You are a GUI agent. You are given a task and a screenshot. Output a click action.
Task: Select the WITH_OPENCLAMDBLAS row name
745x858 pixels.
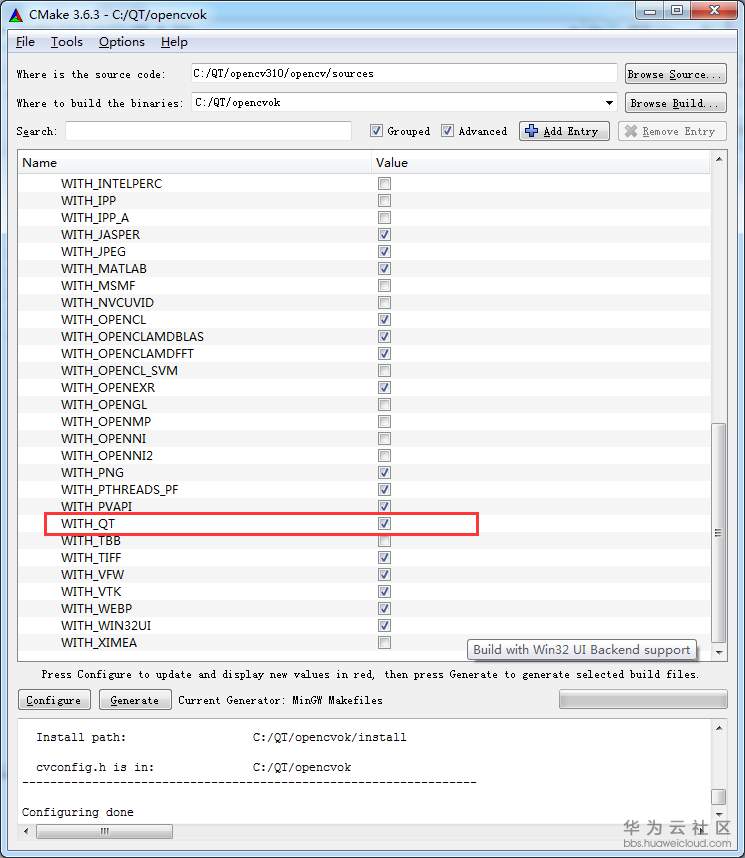point(132,337)
